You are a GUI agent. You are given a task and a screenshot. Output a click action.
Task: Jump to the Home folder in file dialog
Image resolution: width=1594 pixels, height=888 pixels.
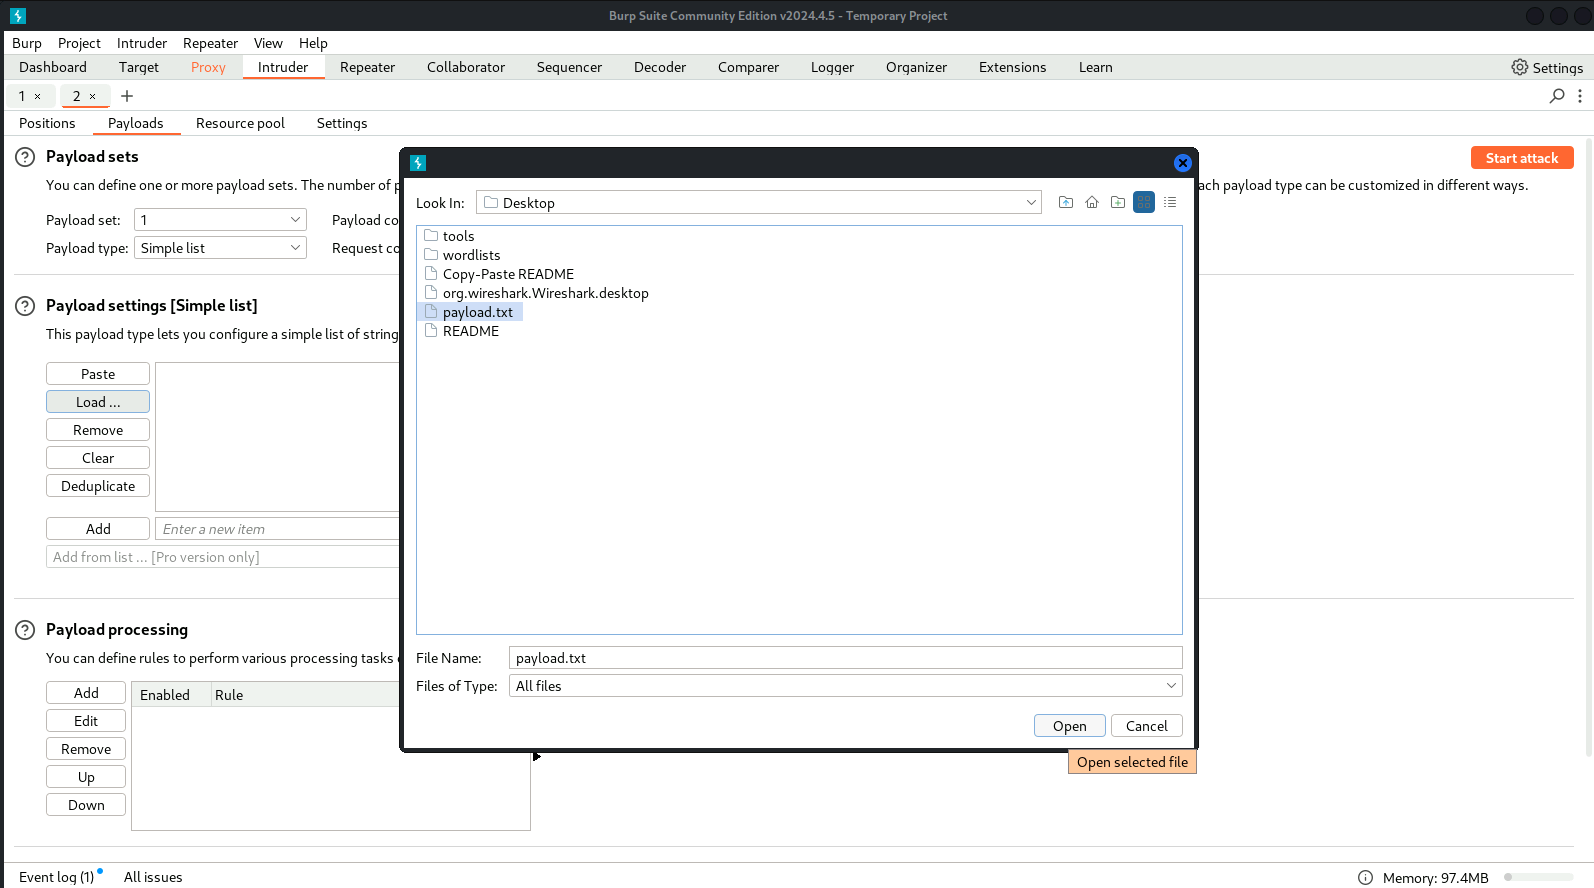pos(1092,202)
